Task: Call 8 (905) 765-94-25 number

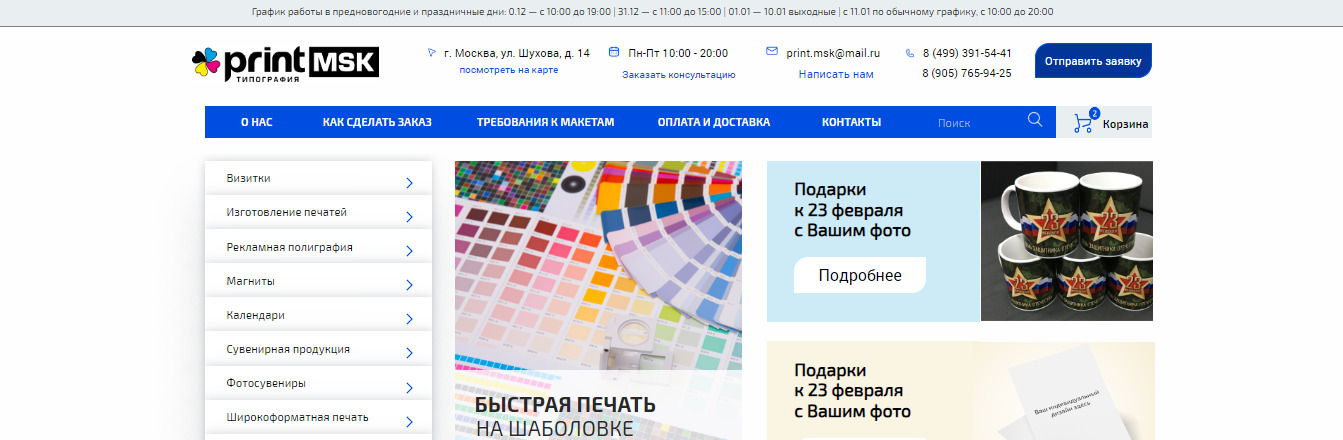Action: point(967,73)
